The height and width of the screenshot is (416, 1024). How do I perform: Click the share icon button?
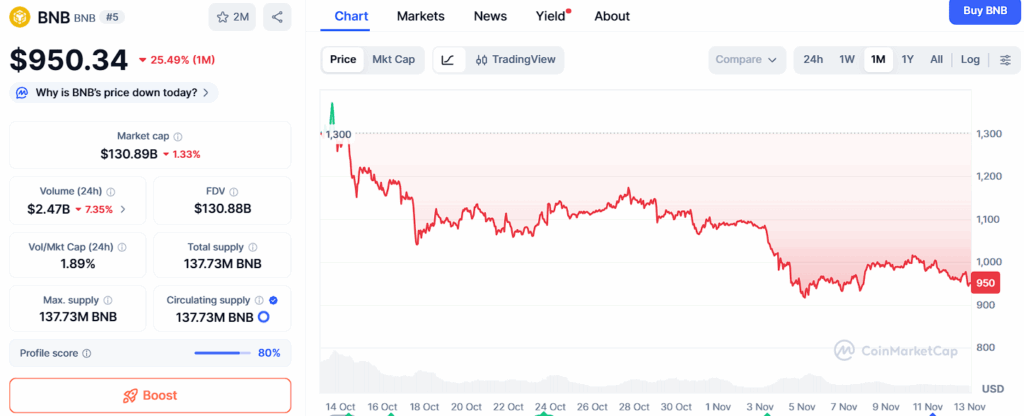pos(277,17)
